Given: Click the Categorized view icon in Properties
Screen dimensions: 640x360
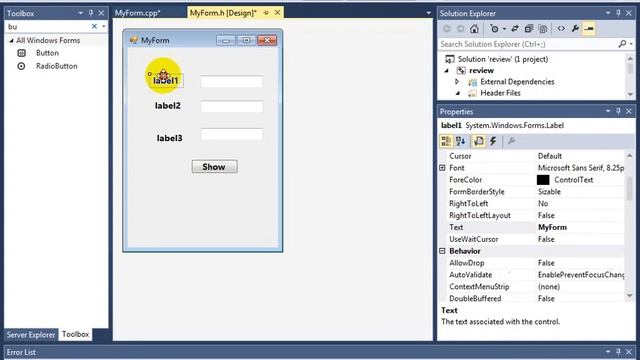Looking at the screenshot, I should (x=446, y=141).
